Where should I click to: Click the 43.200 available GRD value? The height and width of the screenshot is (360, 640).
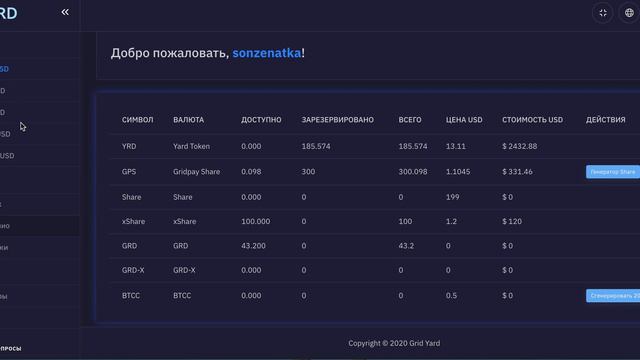[x=253, y=246]
